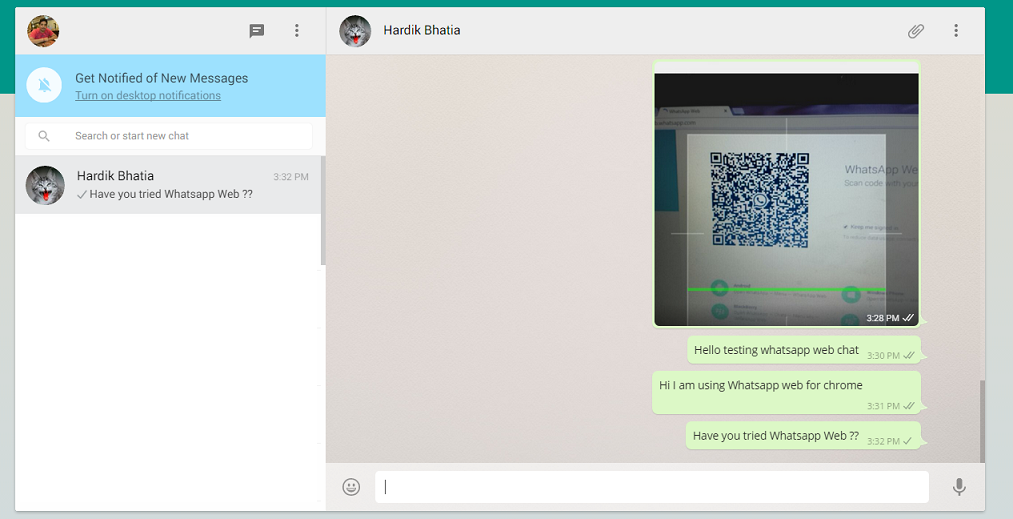Viewport: 1013px width, 519px height.
Task: Click the conversation pane scrollbar
Action: tap(983, 421)
